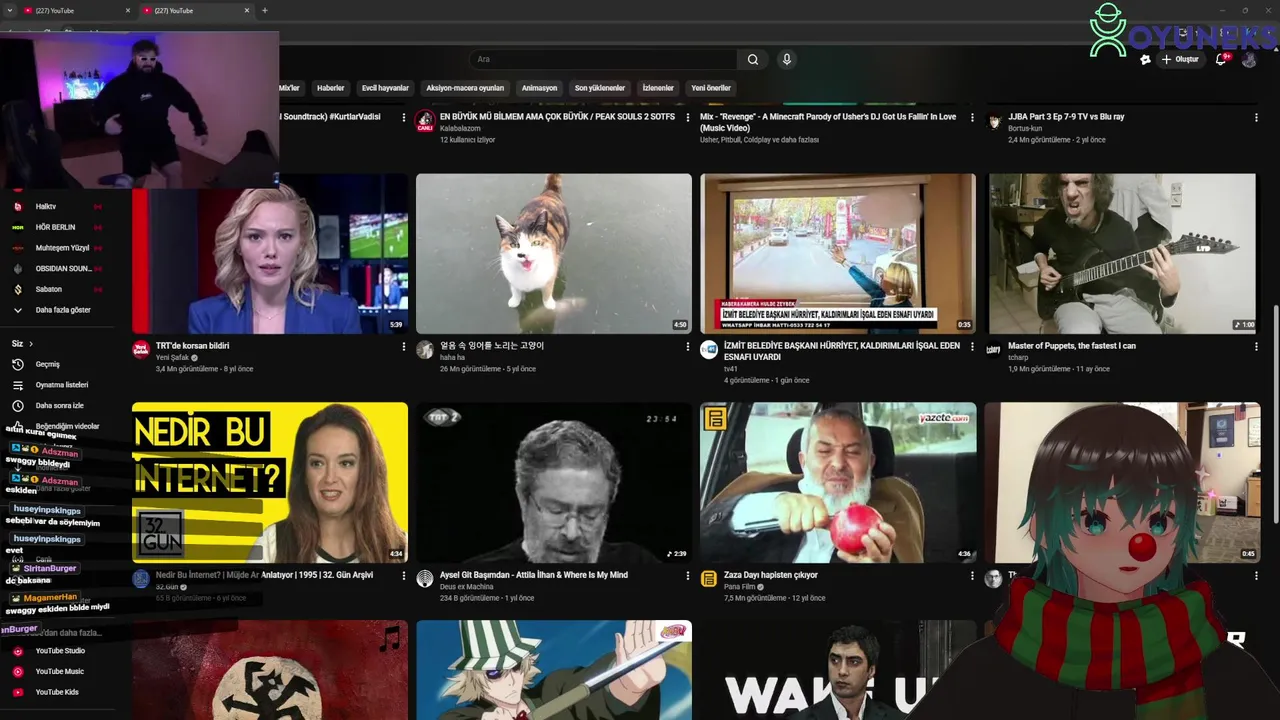Open options menu for Master of Puppets
Viewport: 1280px width, 720px height.
point(1256,347)
